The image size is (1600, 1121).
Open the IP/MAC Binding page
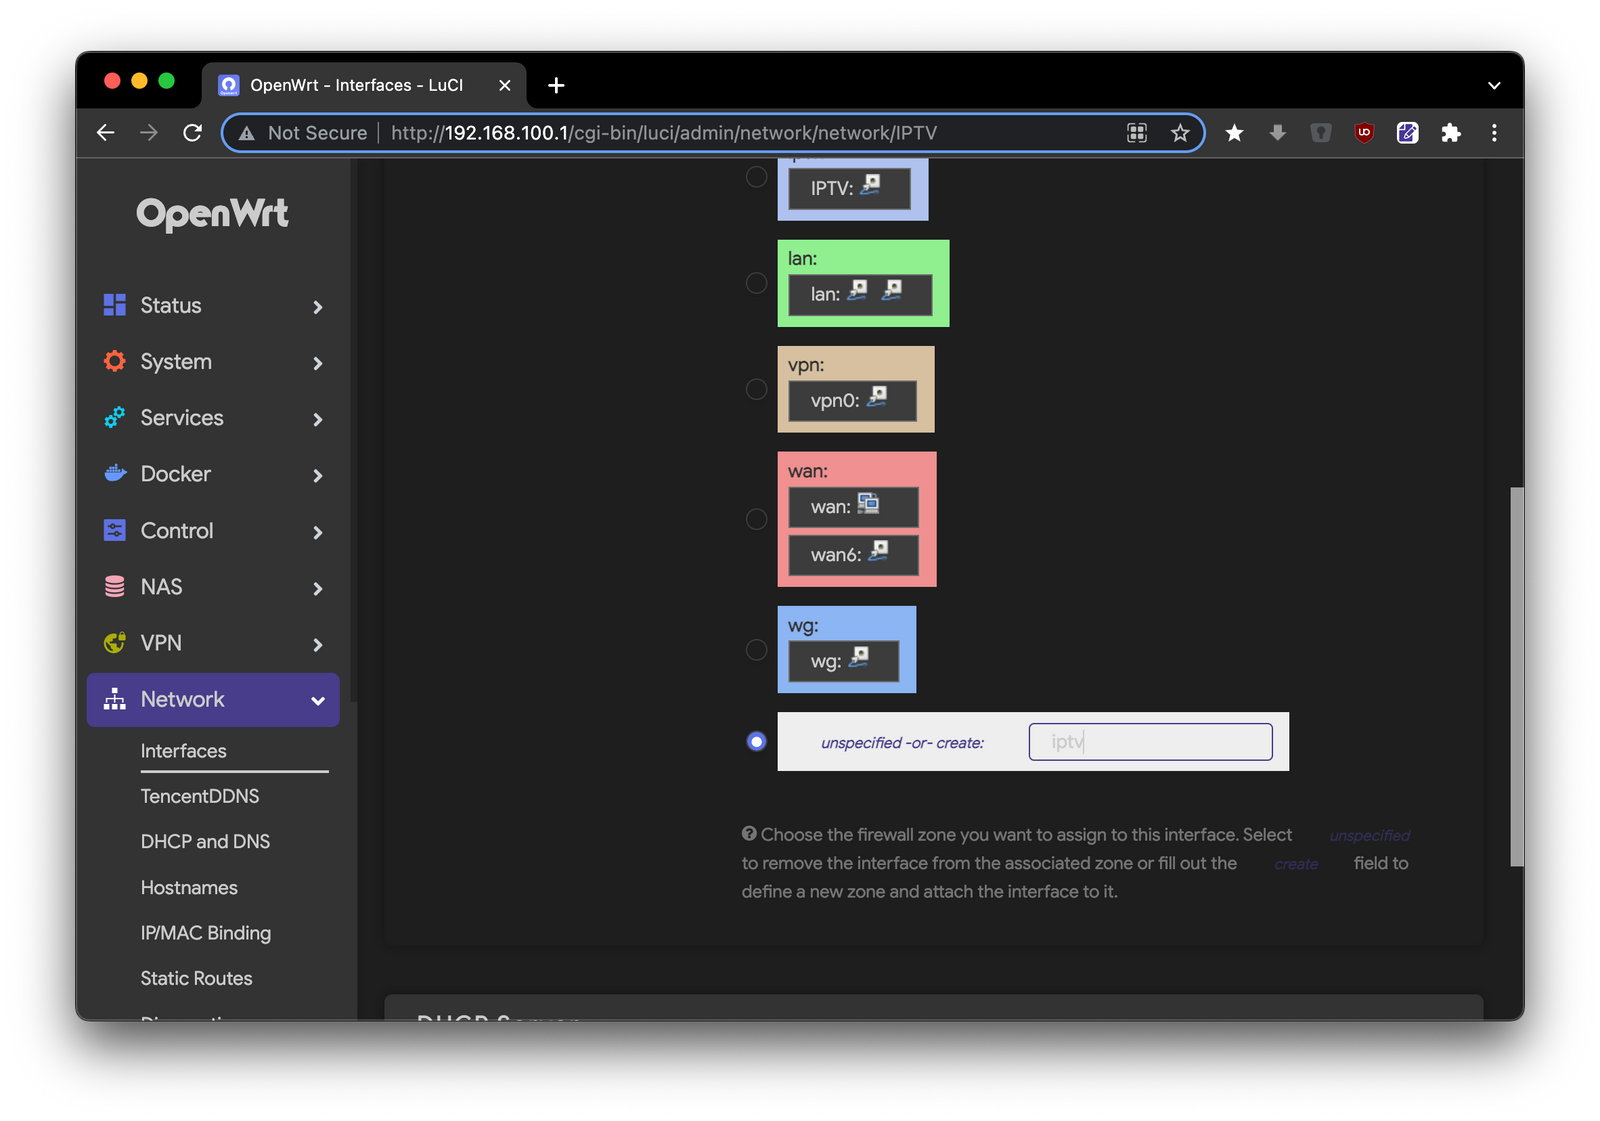point(205,933)
